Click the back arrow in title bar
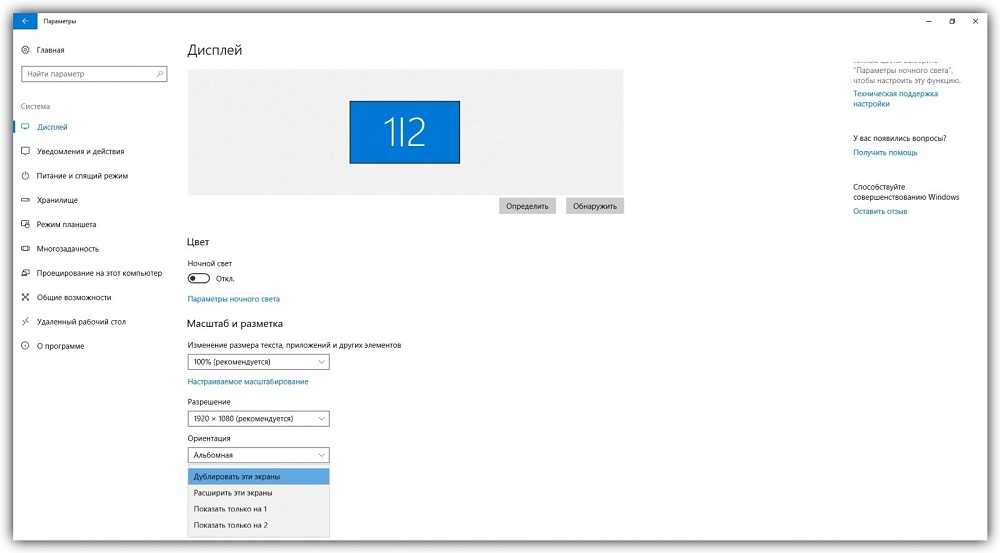This screenshot has height=553, width=1000. [25, 21]
